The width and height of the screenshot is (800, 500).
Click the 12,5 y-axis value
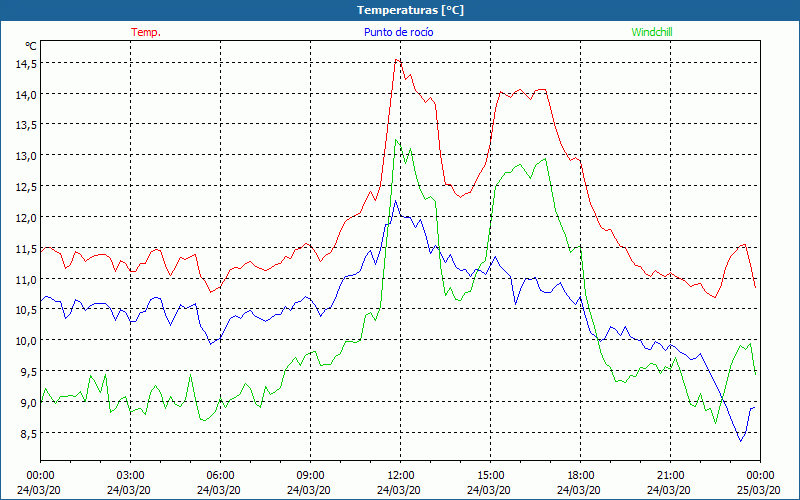coord(26,187)
